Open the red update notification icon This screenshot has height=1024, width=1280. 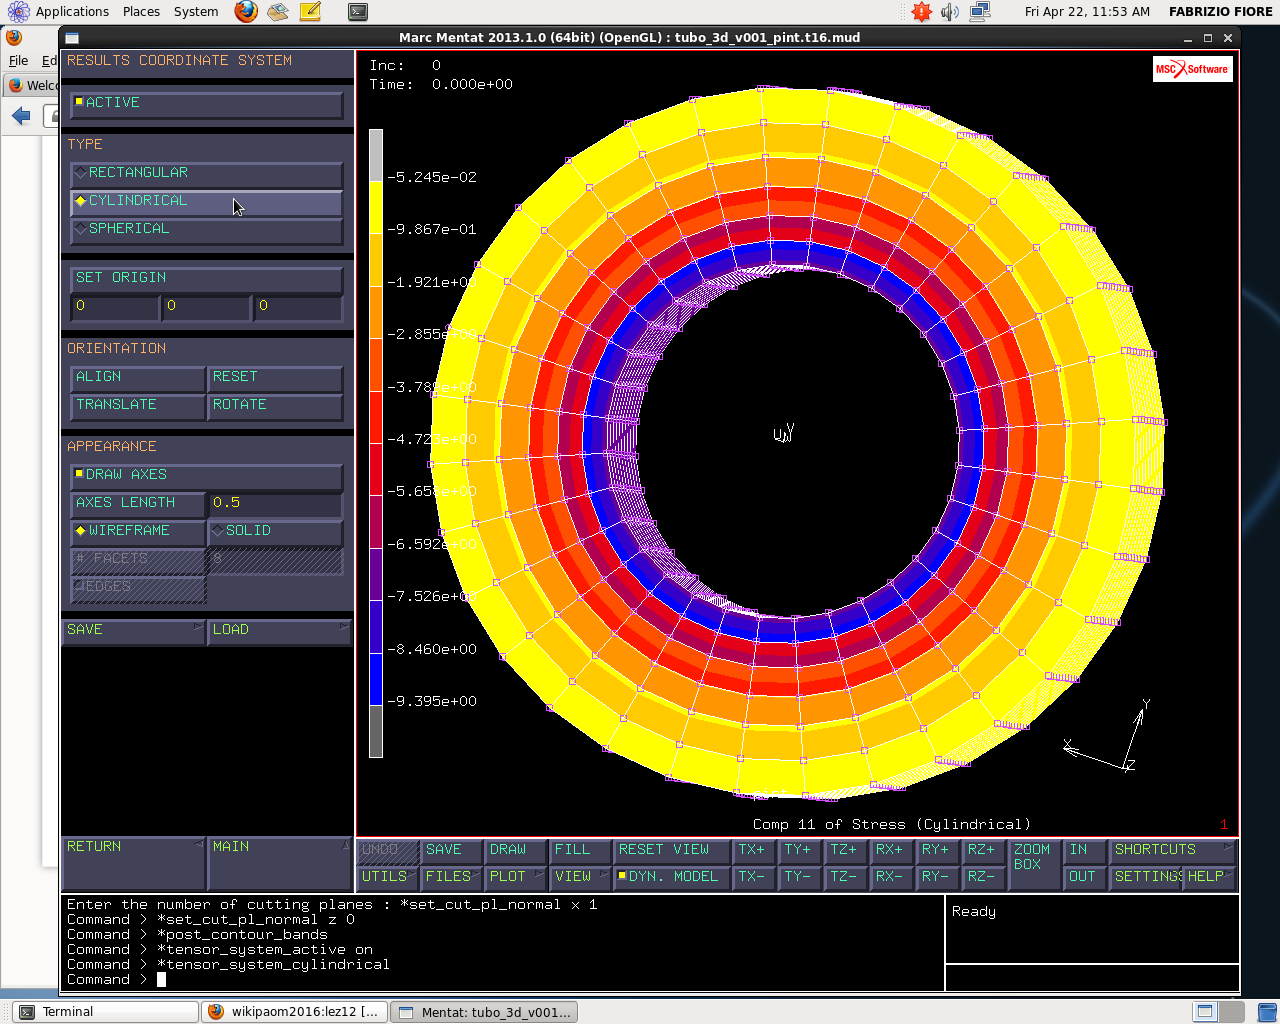(921, 12)
